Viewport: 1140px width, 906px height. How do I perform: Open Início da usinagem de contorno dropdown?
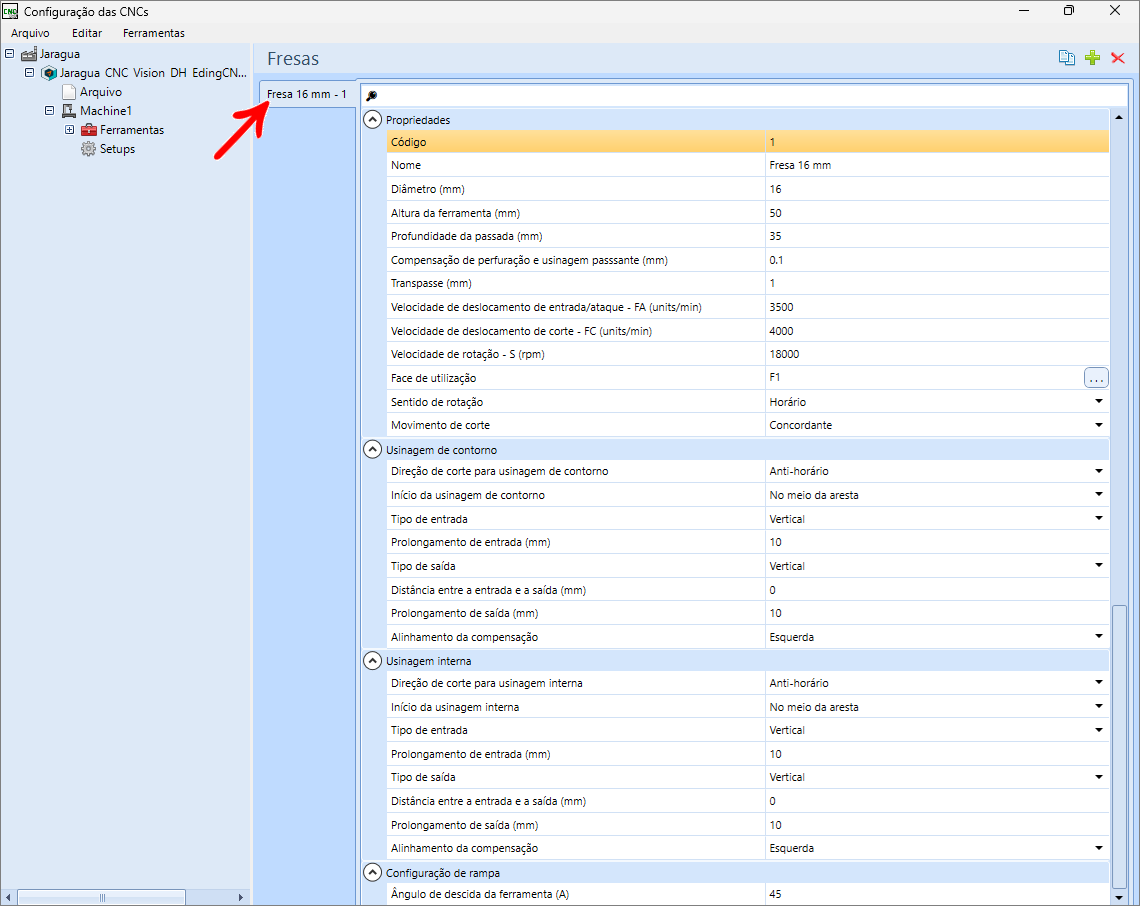click(1098, 495)
